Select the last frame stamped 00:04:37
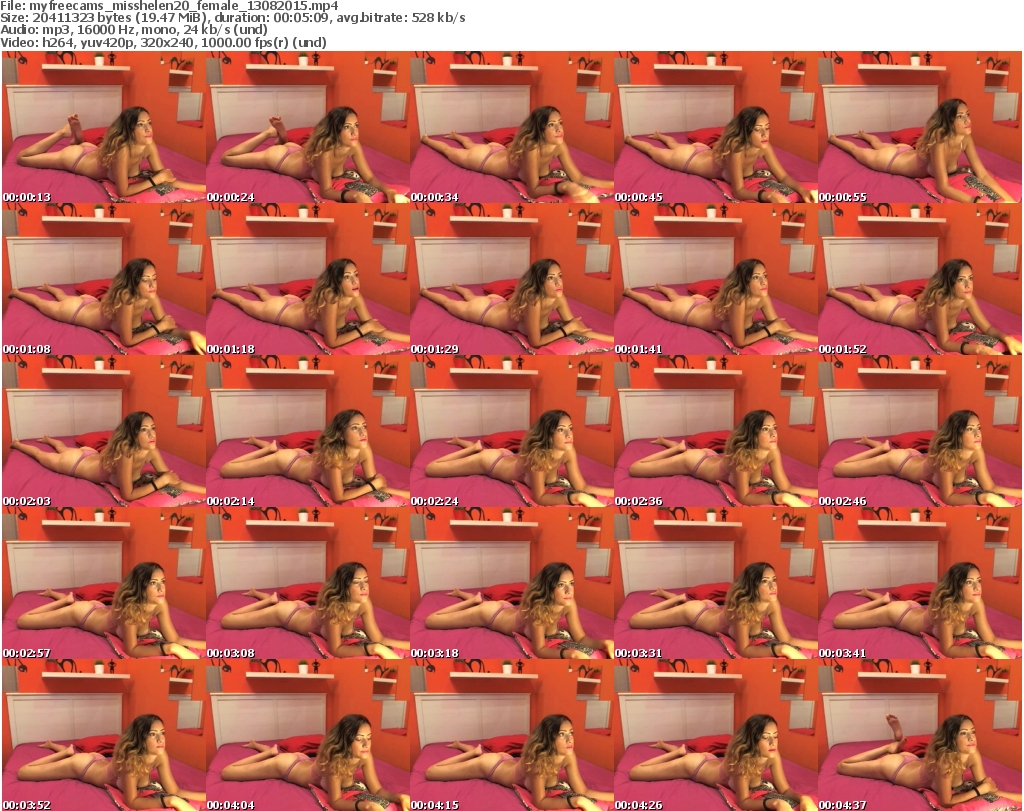 click(x=920, y=735)
